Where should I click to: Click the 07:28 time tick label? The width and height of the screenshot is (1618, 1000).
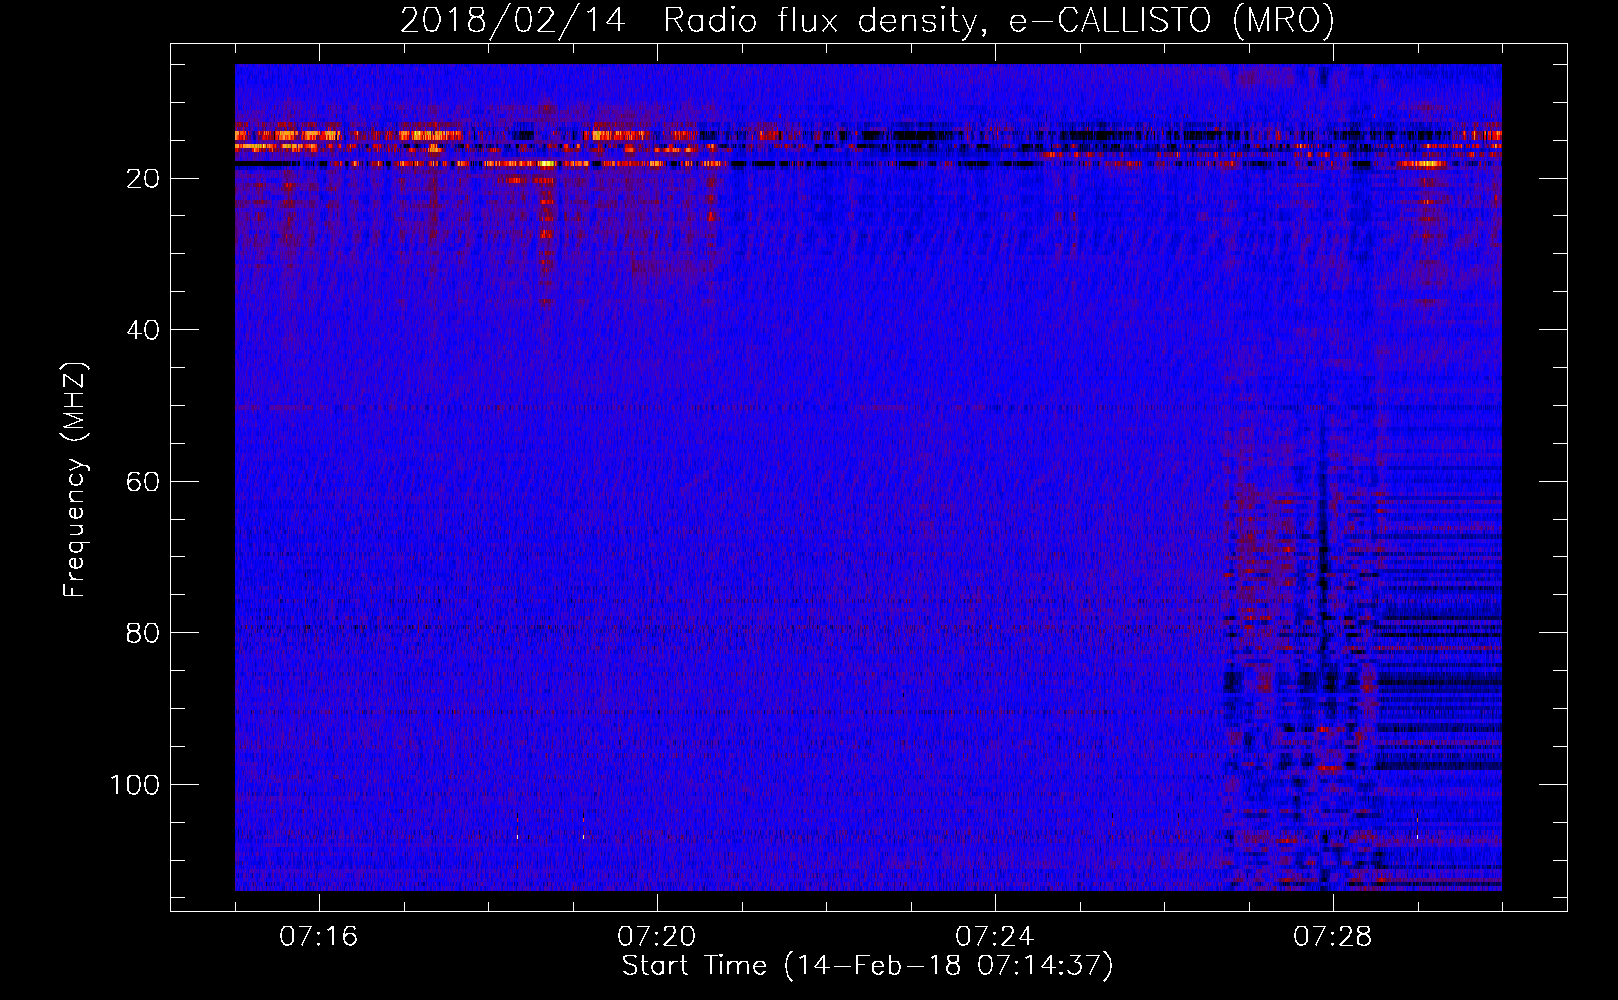click(x=1333, y=937)
